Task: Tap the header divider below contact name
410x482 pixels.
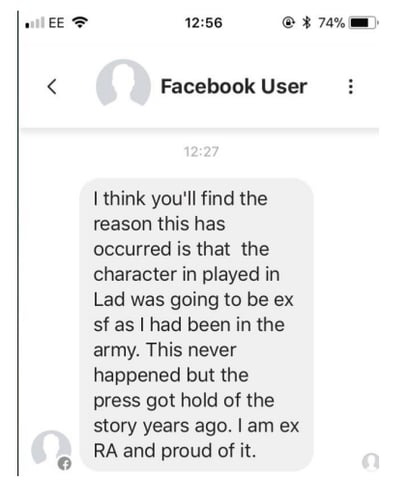Action: (200, 130)
